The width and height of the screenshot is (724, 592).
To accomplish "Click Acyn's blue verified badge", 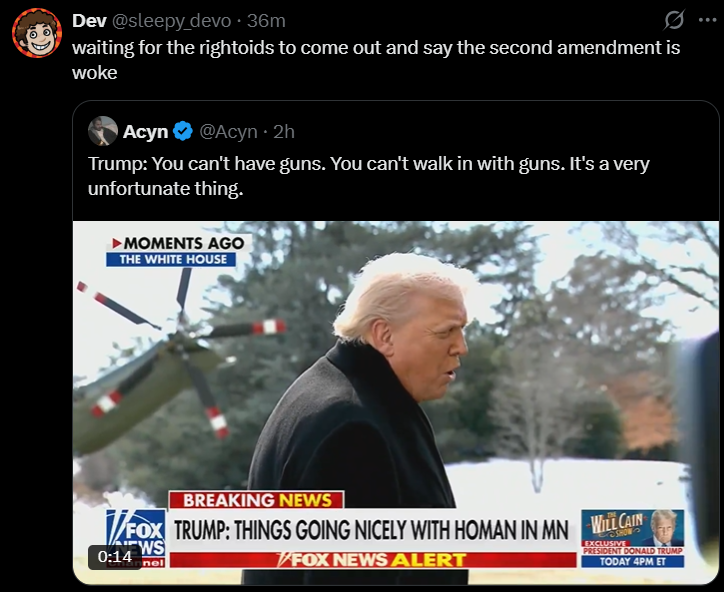I will [183, 132].
